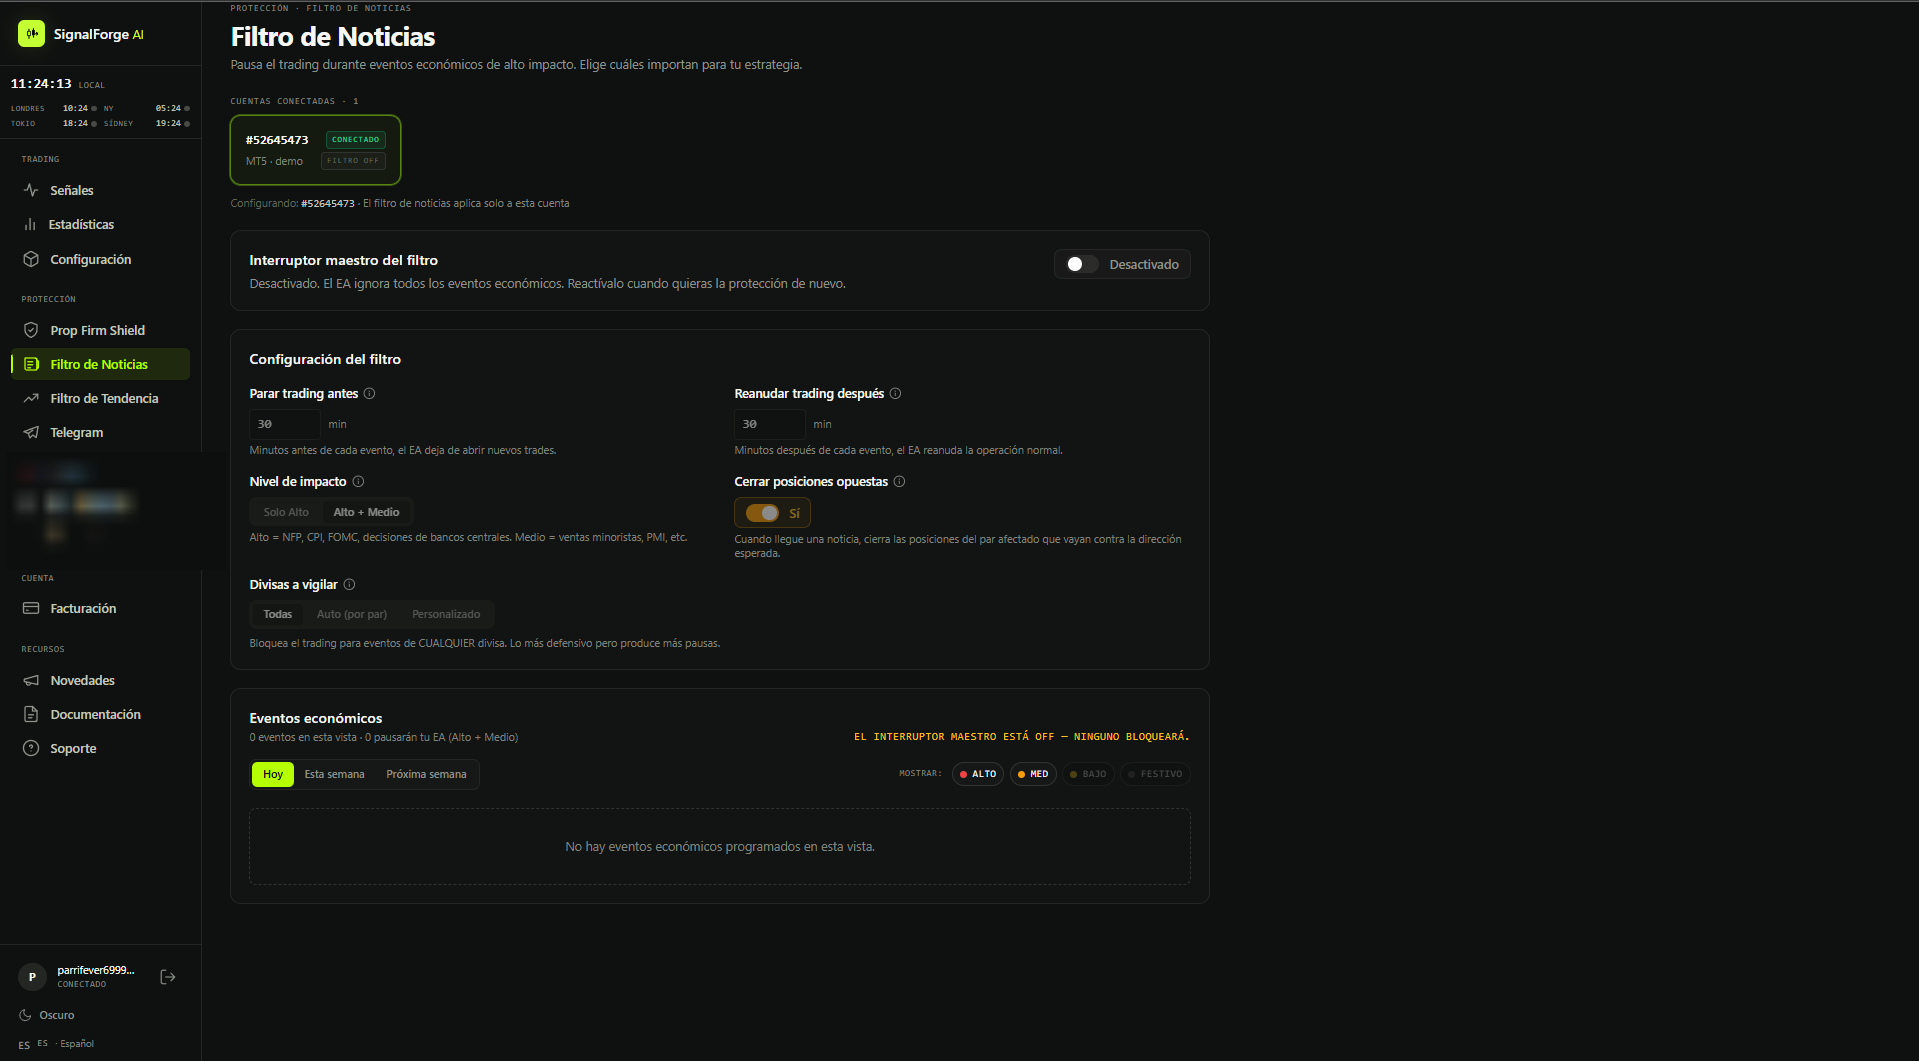Click the Filtro de Noticias page title
Image resolution: width=1919 pixels, height=1061 pixels.
coord(333,37)
